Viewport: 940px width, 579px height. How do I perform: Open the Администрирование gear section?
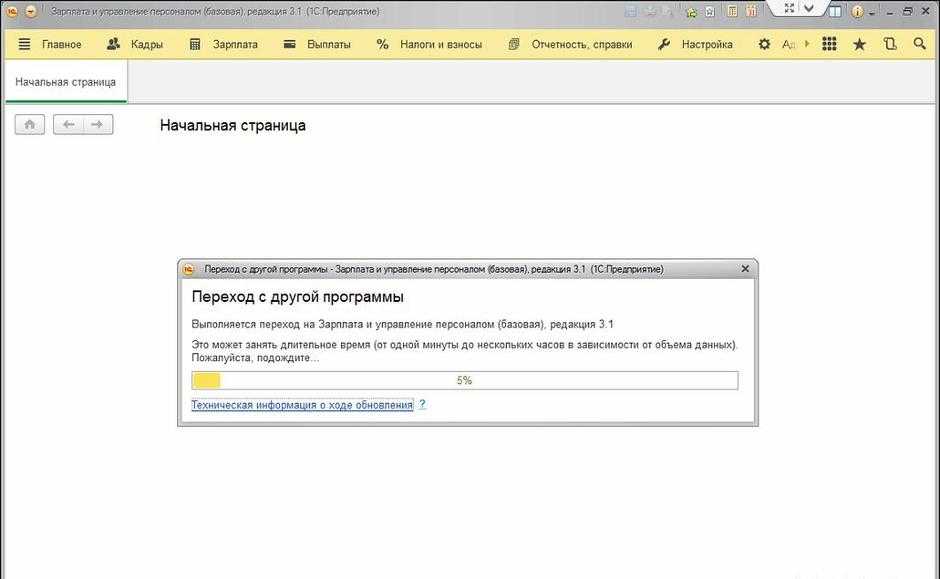point(764,44)
